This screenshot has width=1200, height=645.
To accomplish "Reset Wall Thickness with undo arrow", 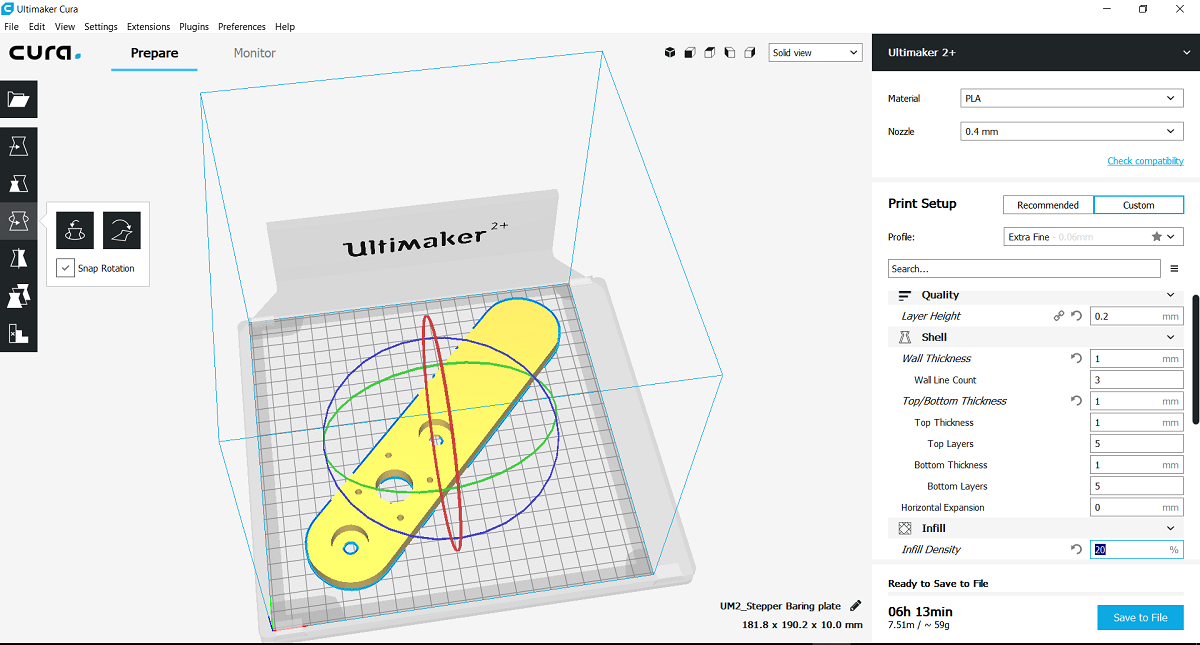I will tap(1076, 358).
